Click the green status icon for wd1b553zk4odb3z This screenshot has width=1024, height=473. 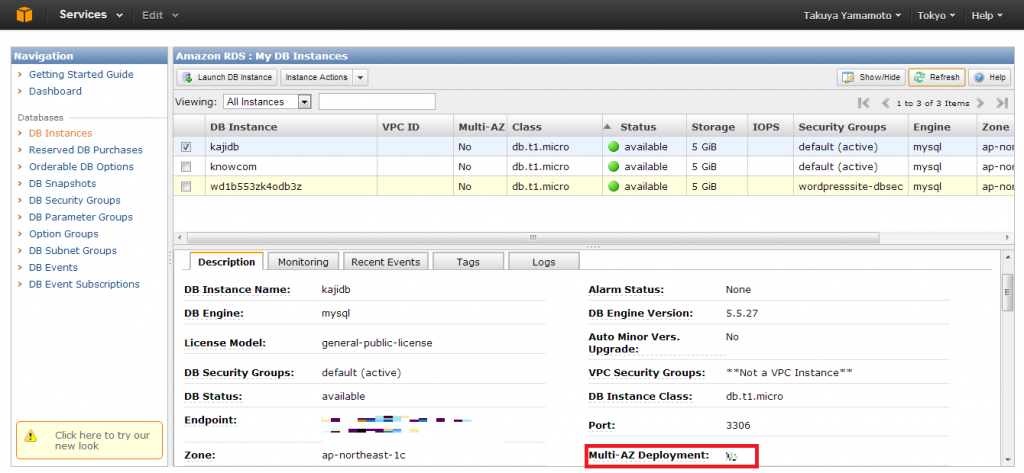coord(613,187)
